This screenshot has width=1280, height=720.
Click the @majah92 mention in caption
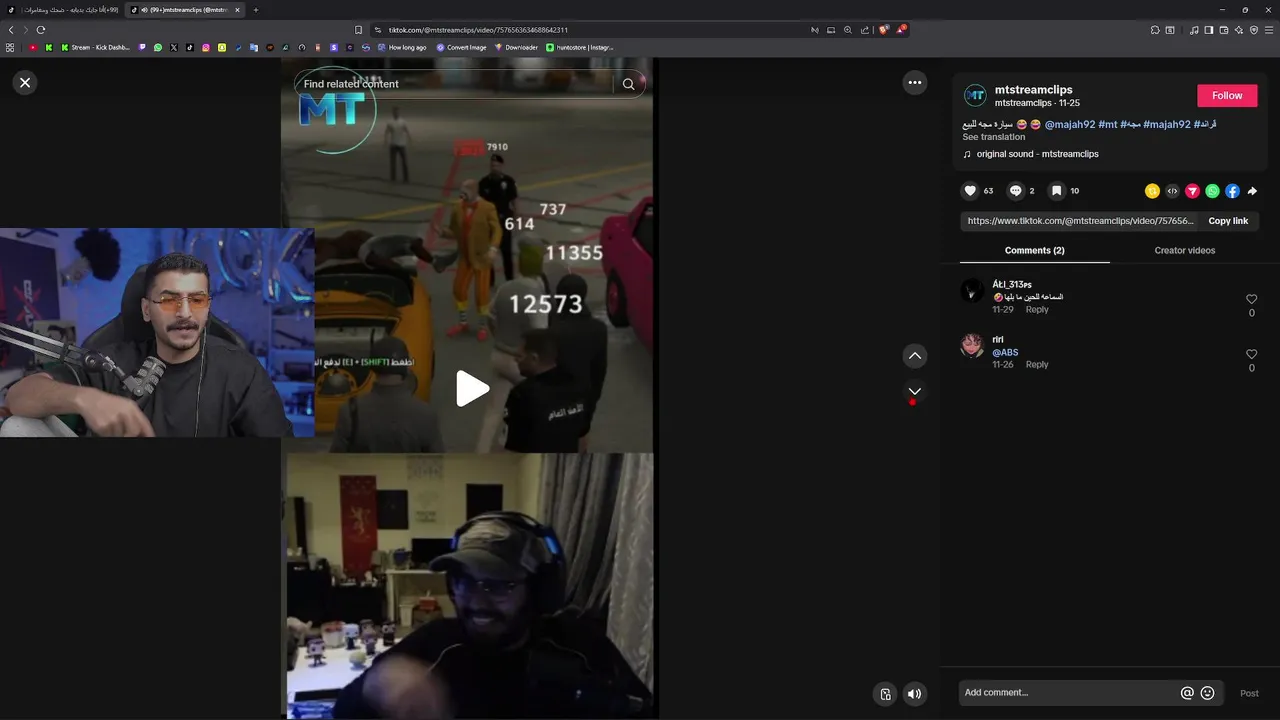click(1070, 125)
